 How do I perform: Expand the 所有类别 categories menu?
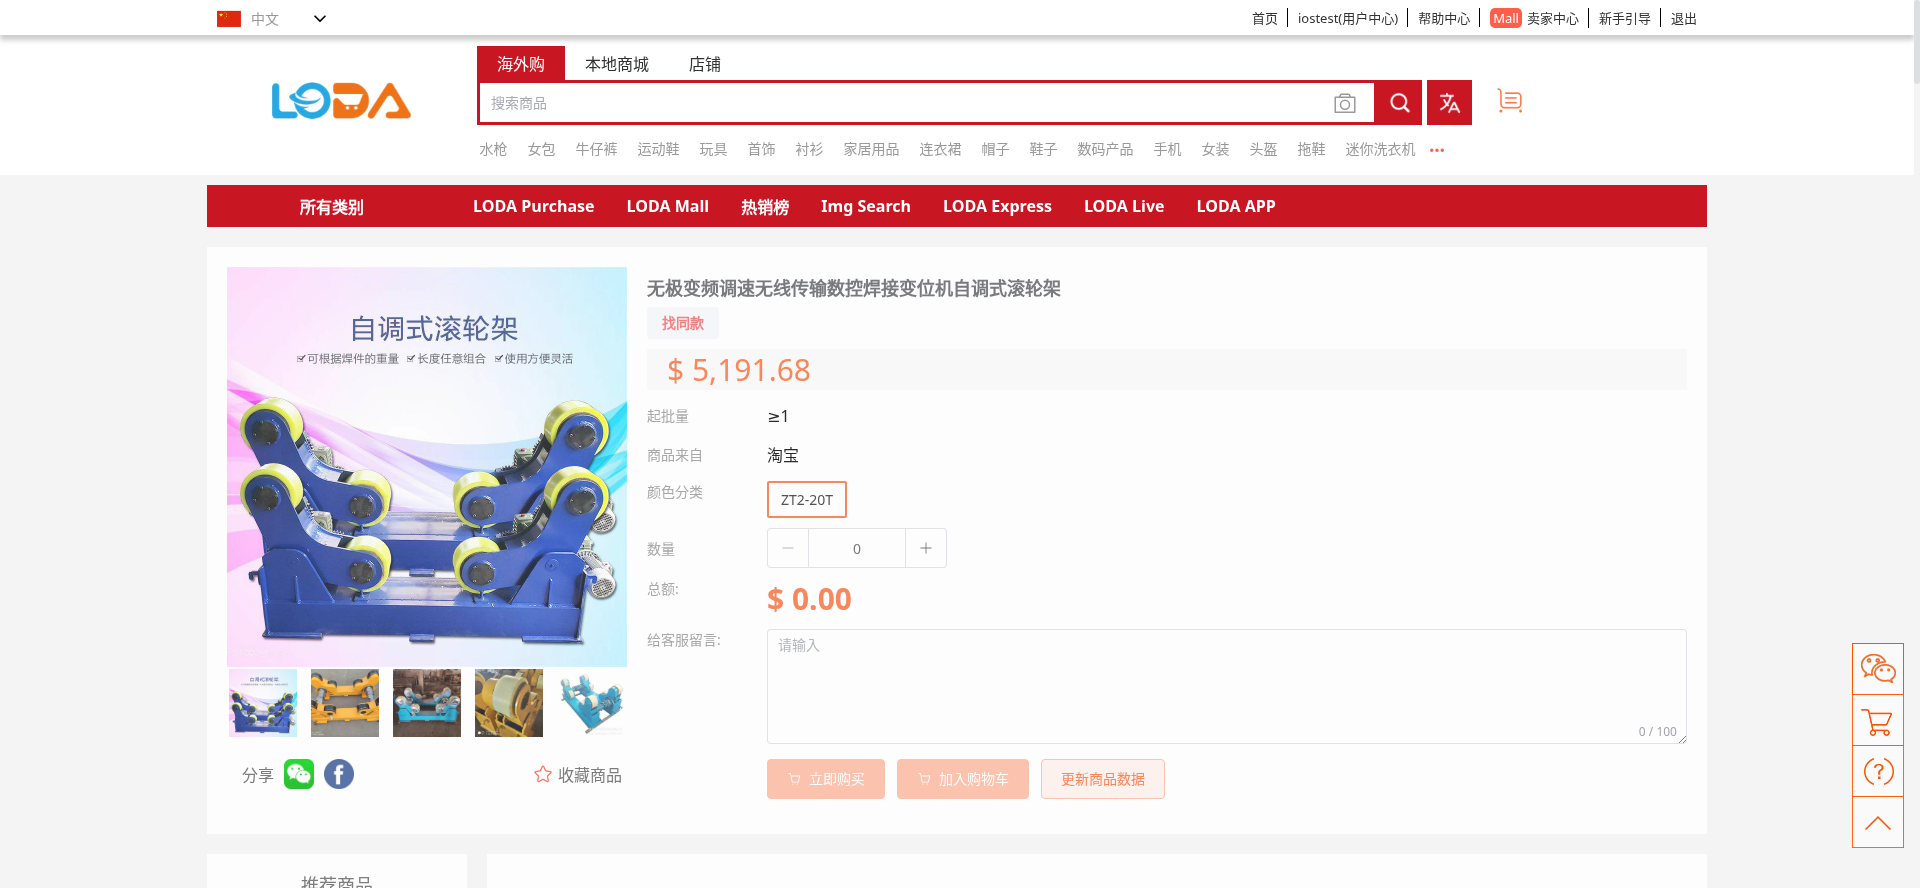331,207
